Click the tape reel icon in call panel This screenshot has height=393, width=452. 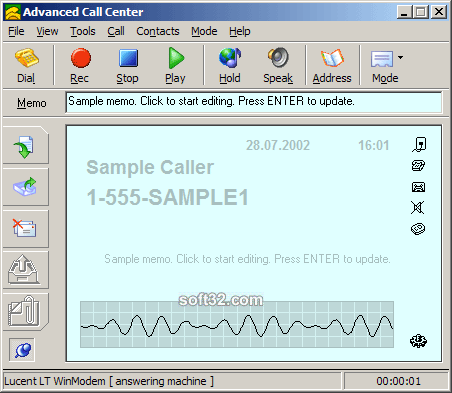[418, 229]
